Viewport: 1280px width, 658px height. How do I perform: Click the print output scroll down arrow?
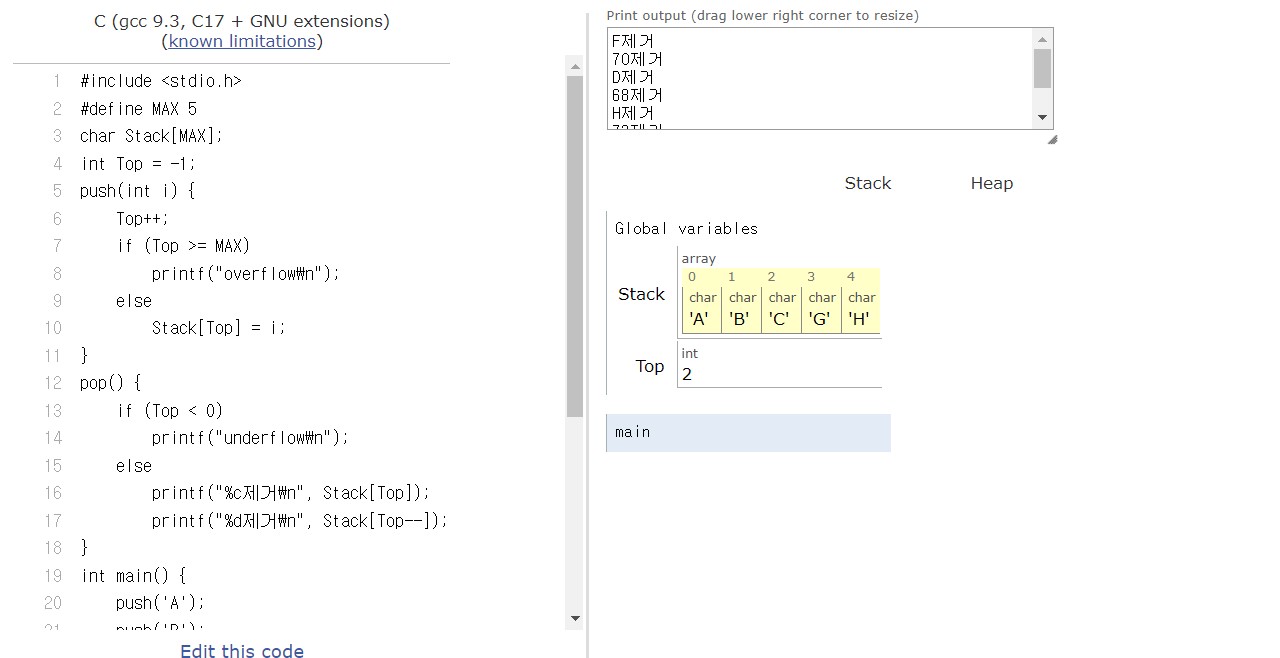(x=1043, y=117)
